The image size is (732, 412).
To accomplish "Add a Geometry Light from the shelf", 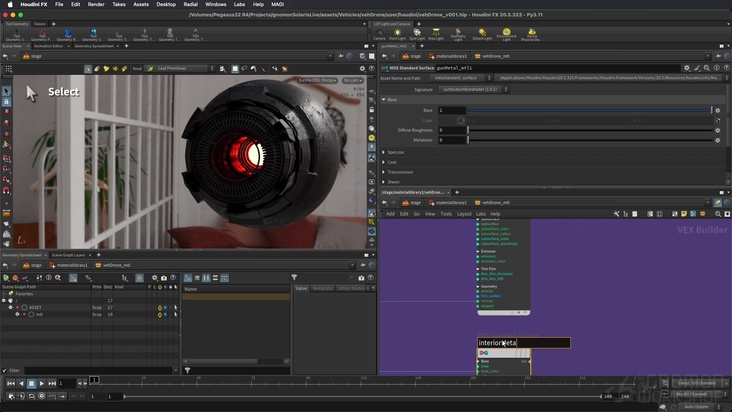I will 458,34.
